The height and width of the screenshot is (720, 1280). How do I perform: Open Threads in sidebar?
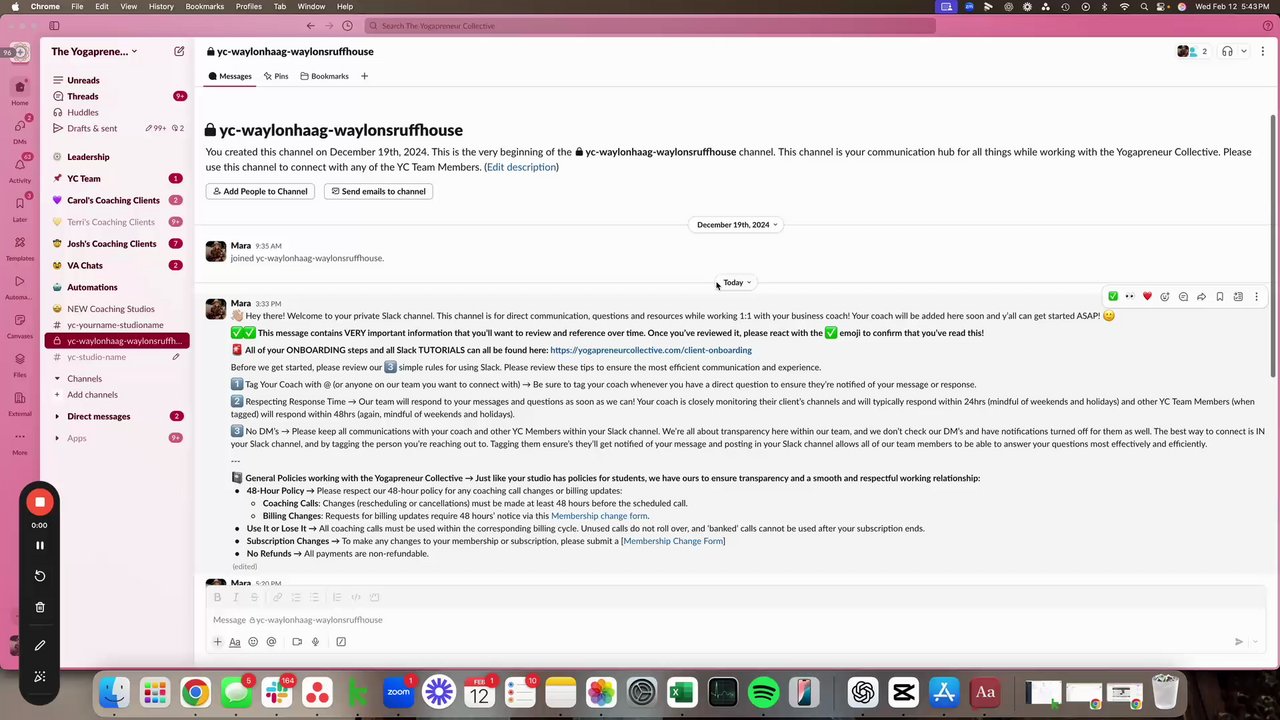coord(82,96)
